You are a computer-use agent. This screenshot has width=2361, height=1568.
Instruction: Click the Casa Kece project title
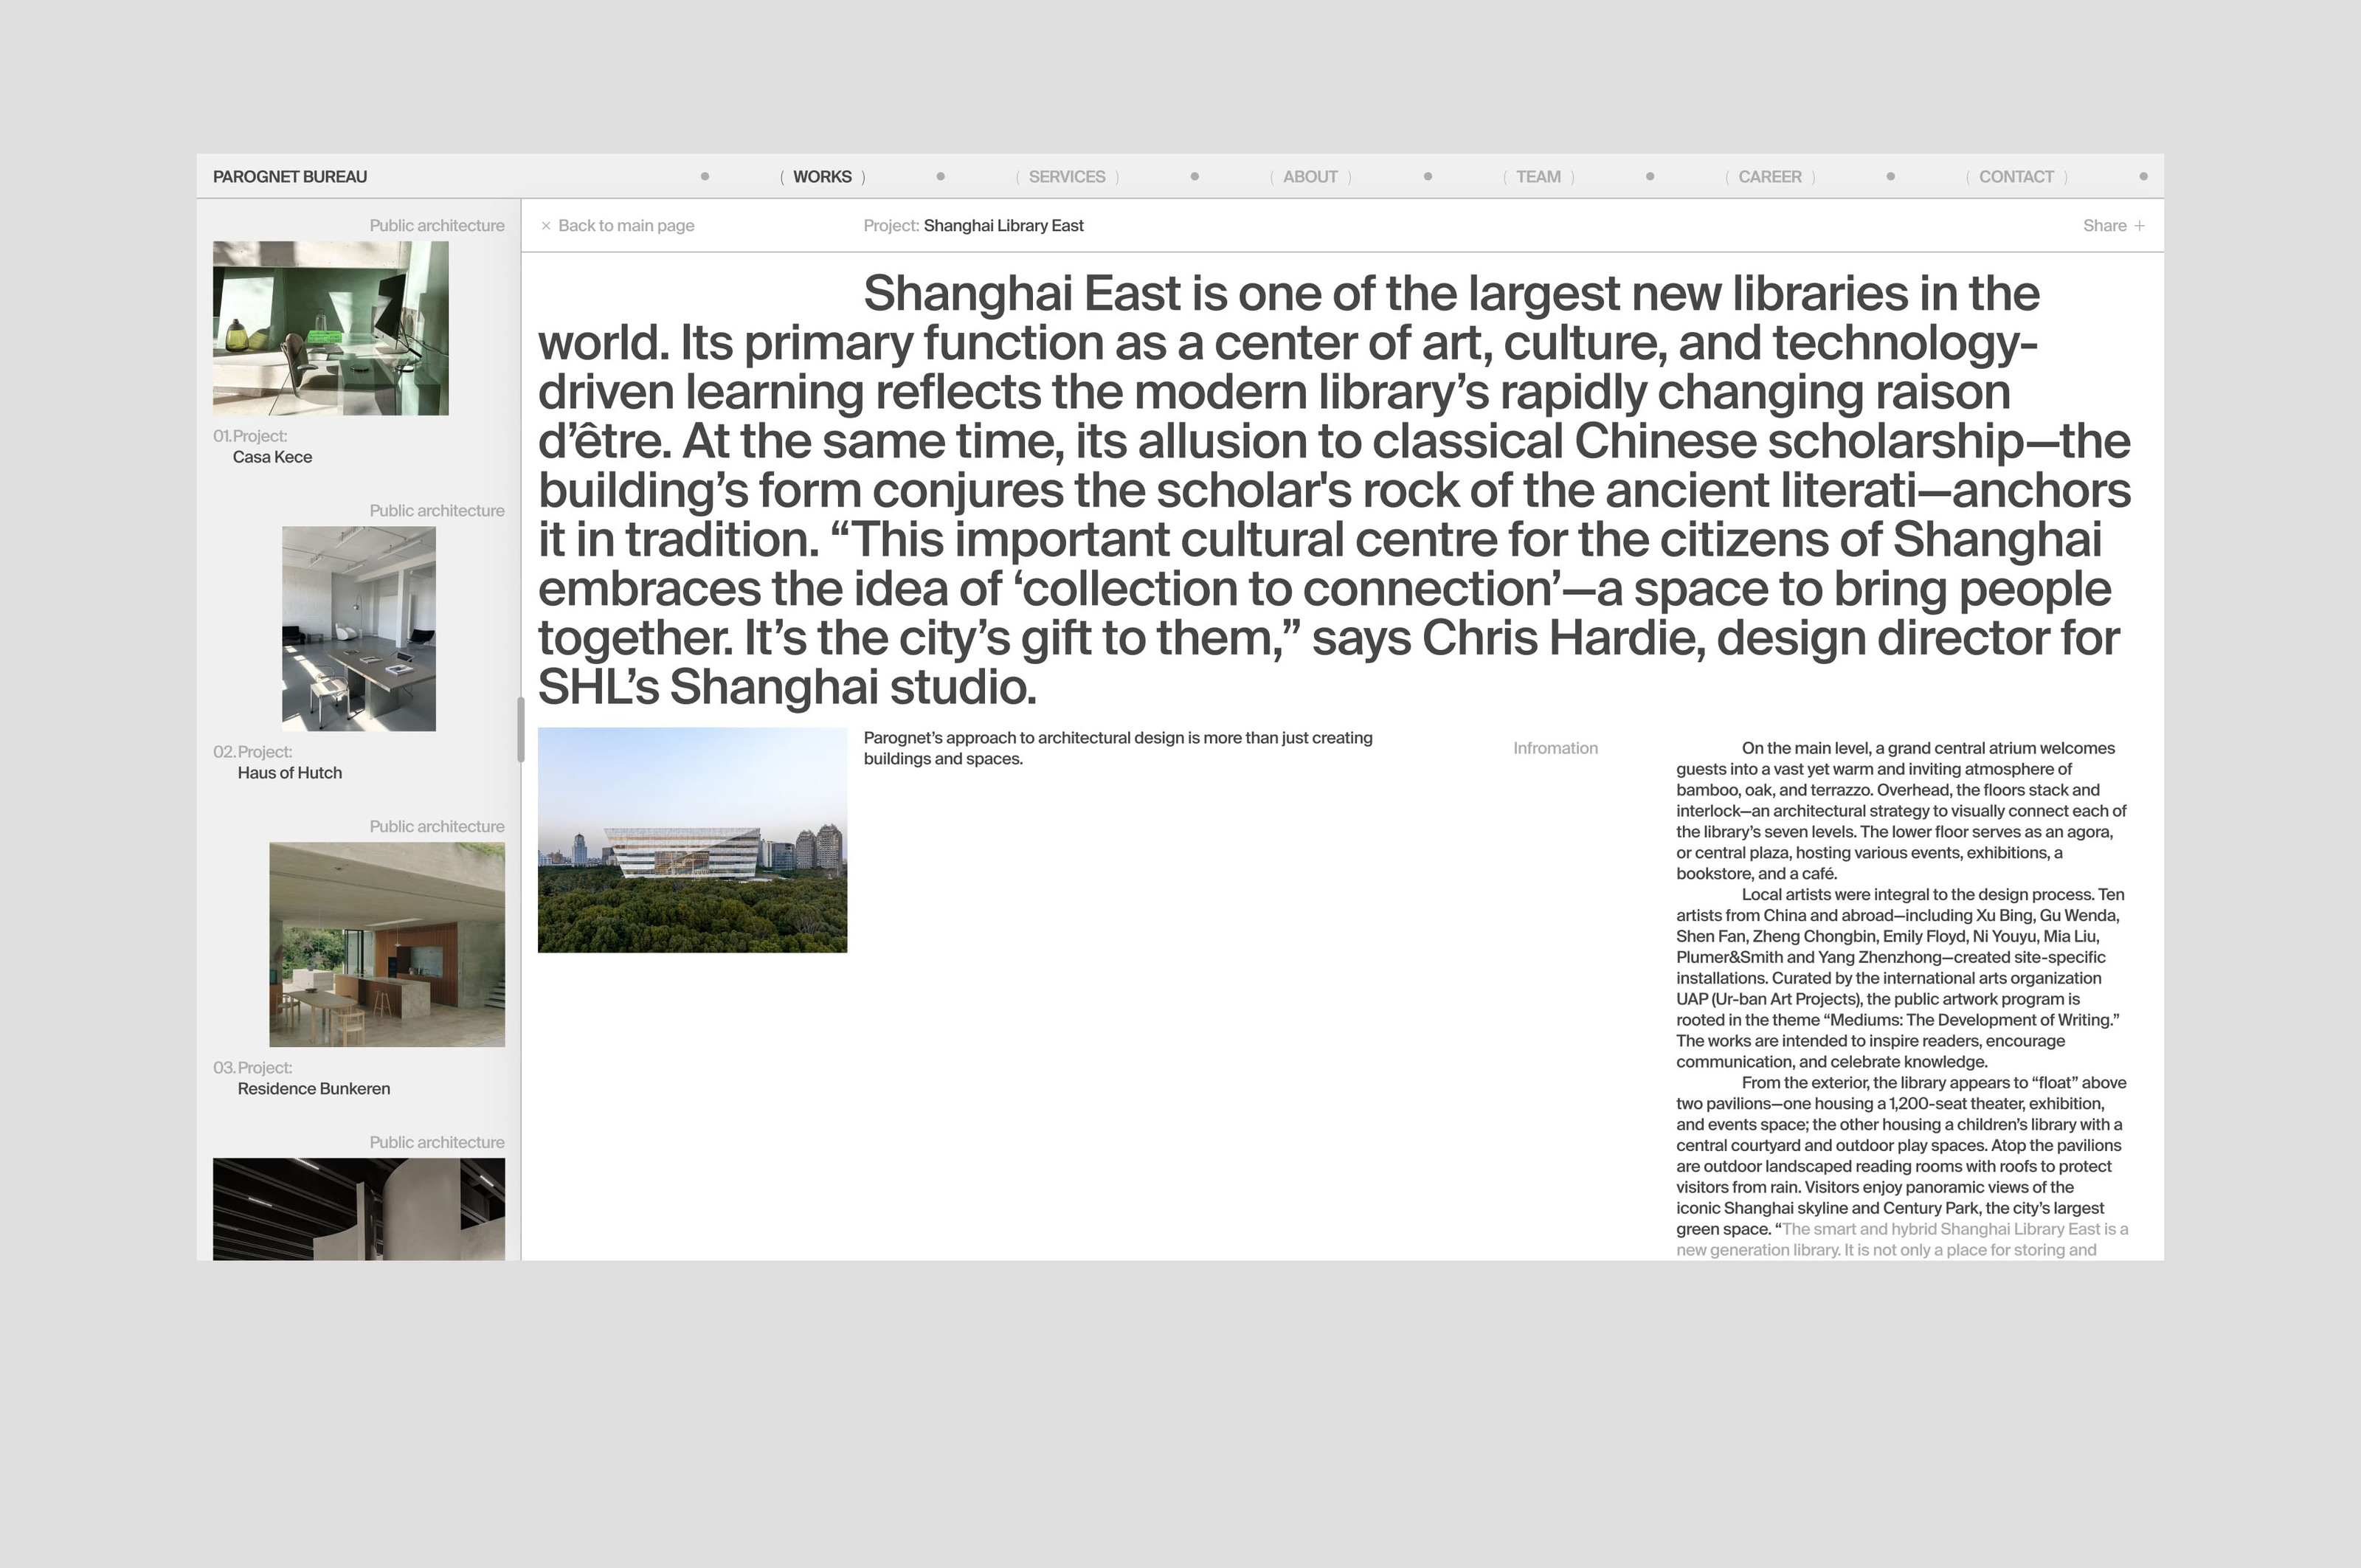click(x=272, y=457)
